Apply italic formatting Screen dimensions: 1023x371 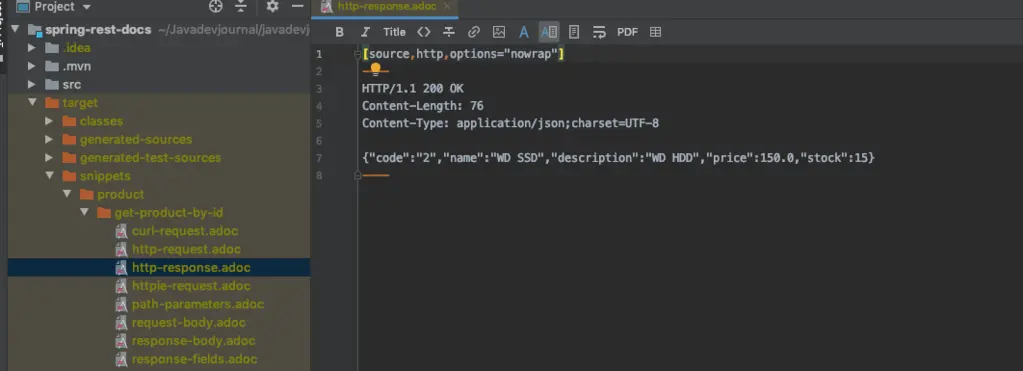click(x=365, y=32)
